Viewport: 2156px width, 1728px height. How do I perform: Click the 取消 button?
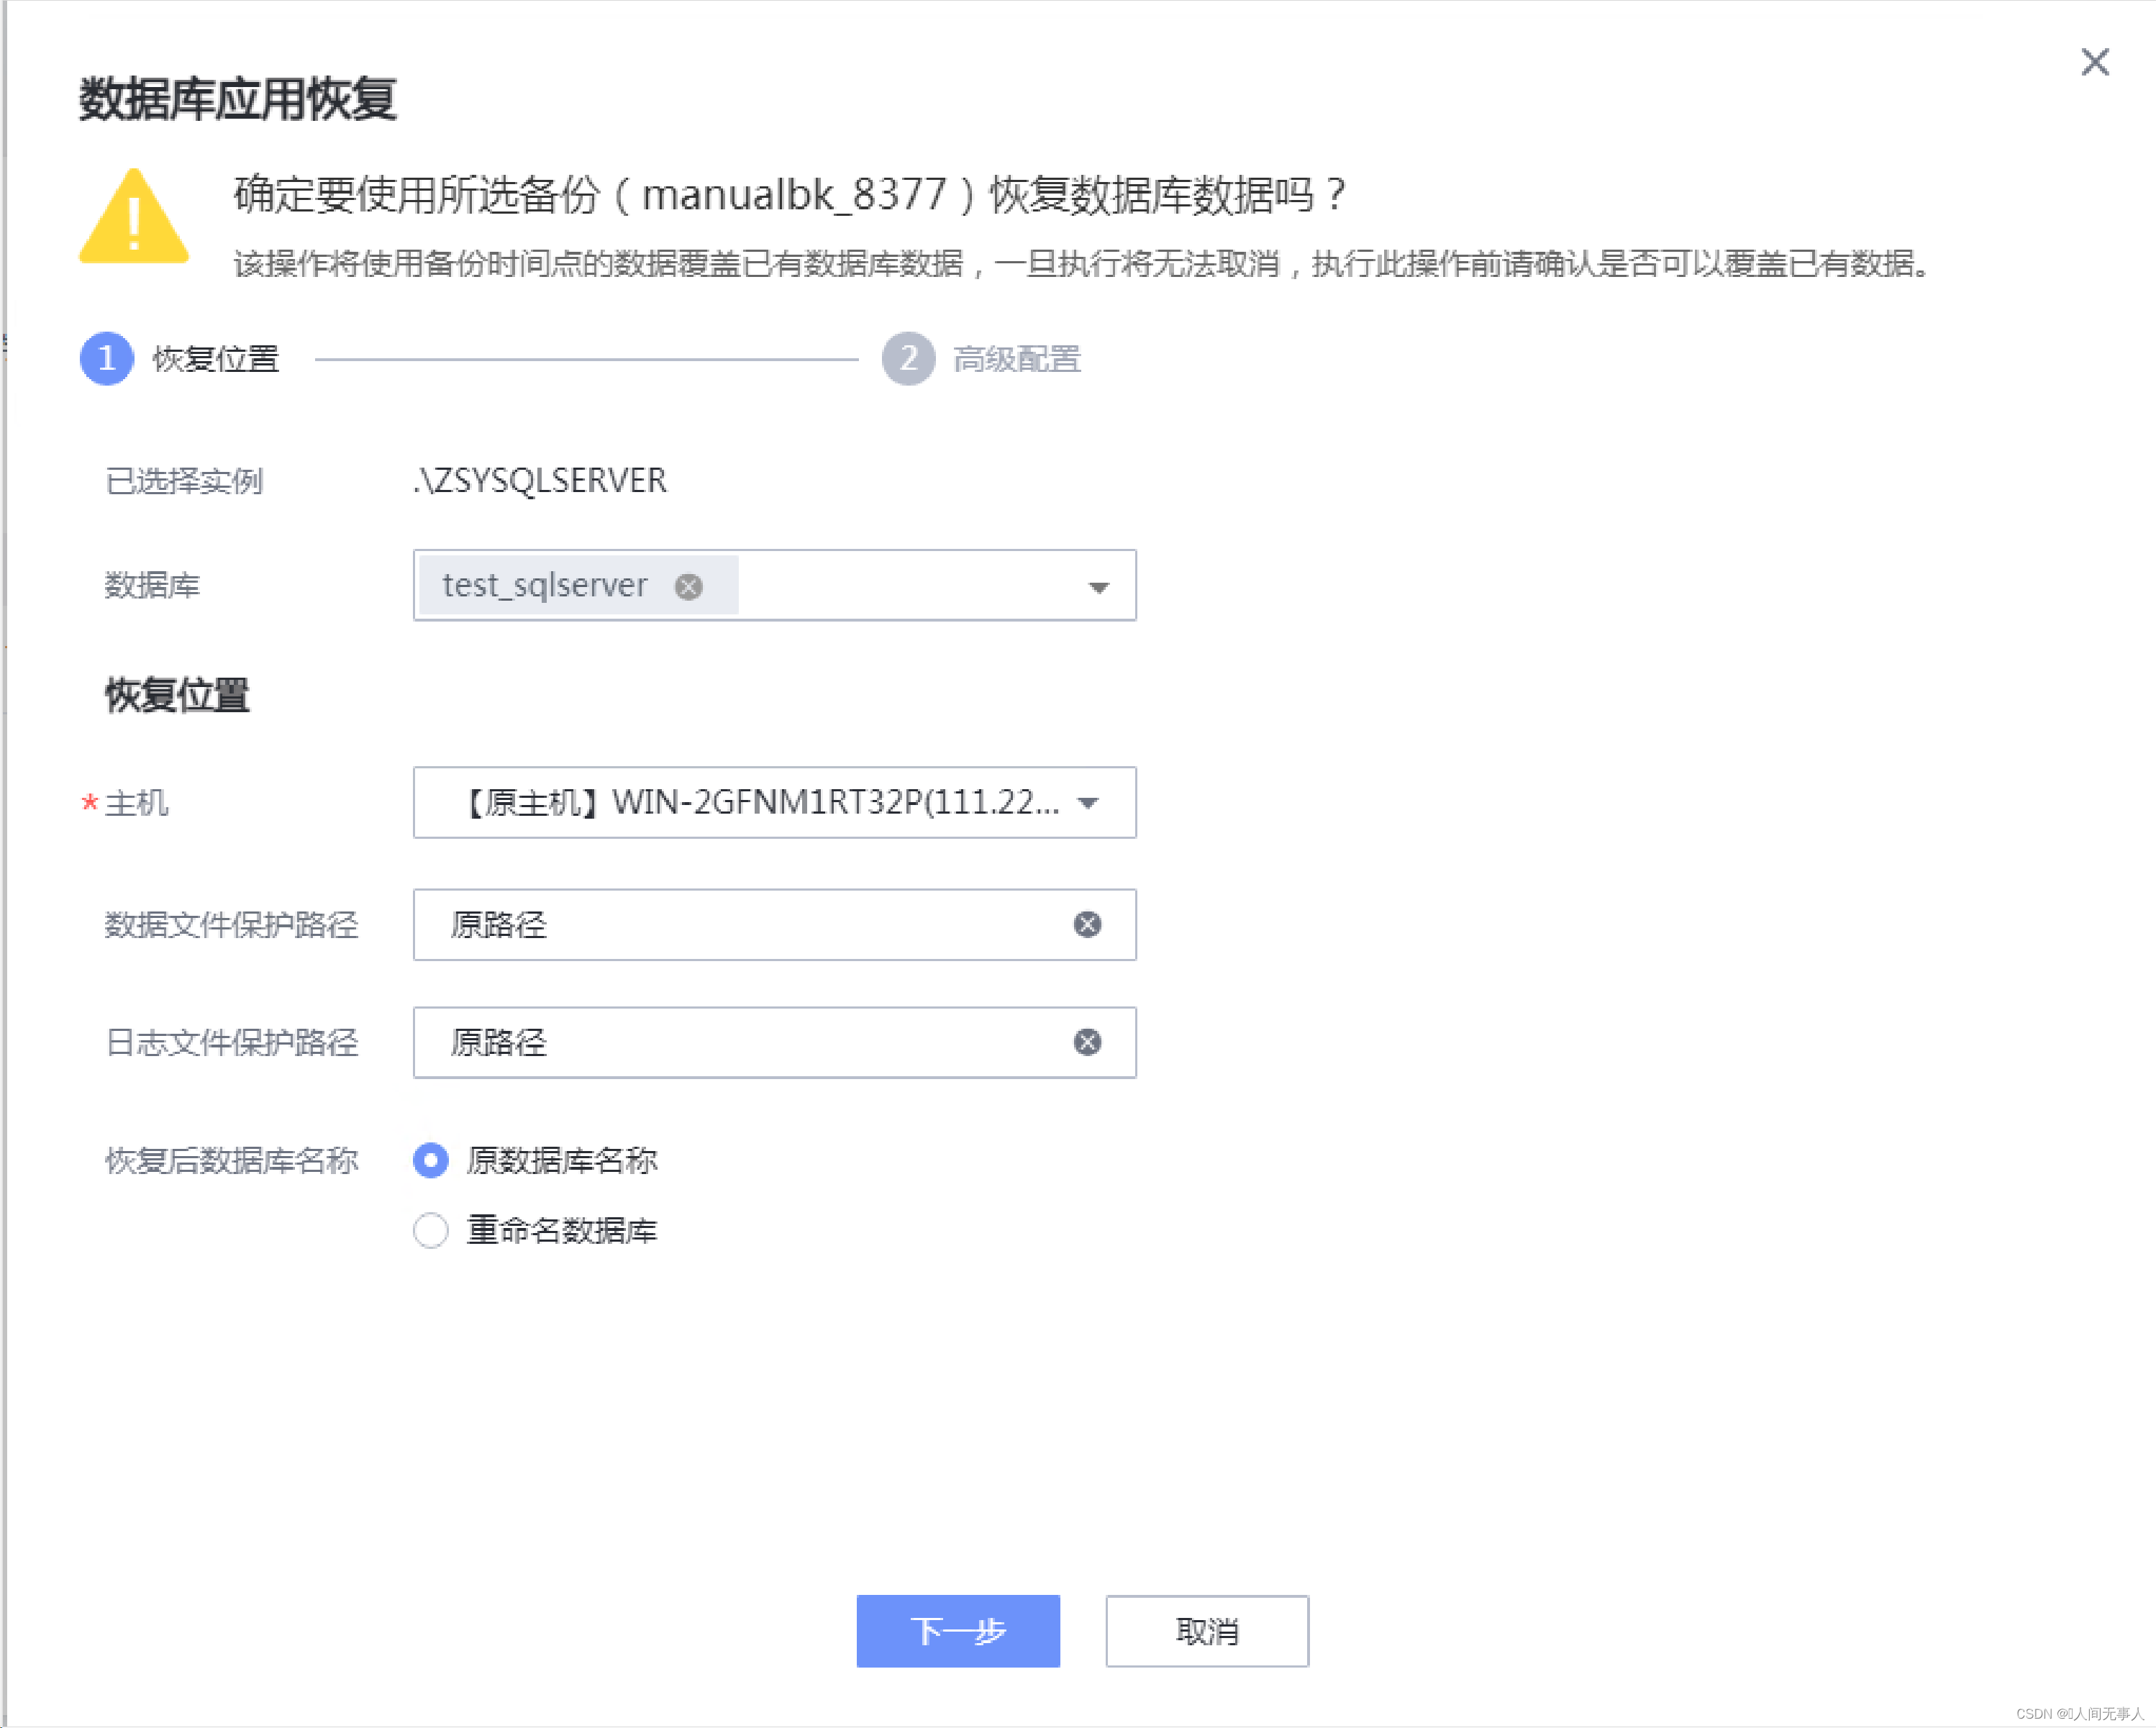coord(1207,1630)
